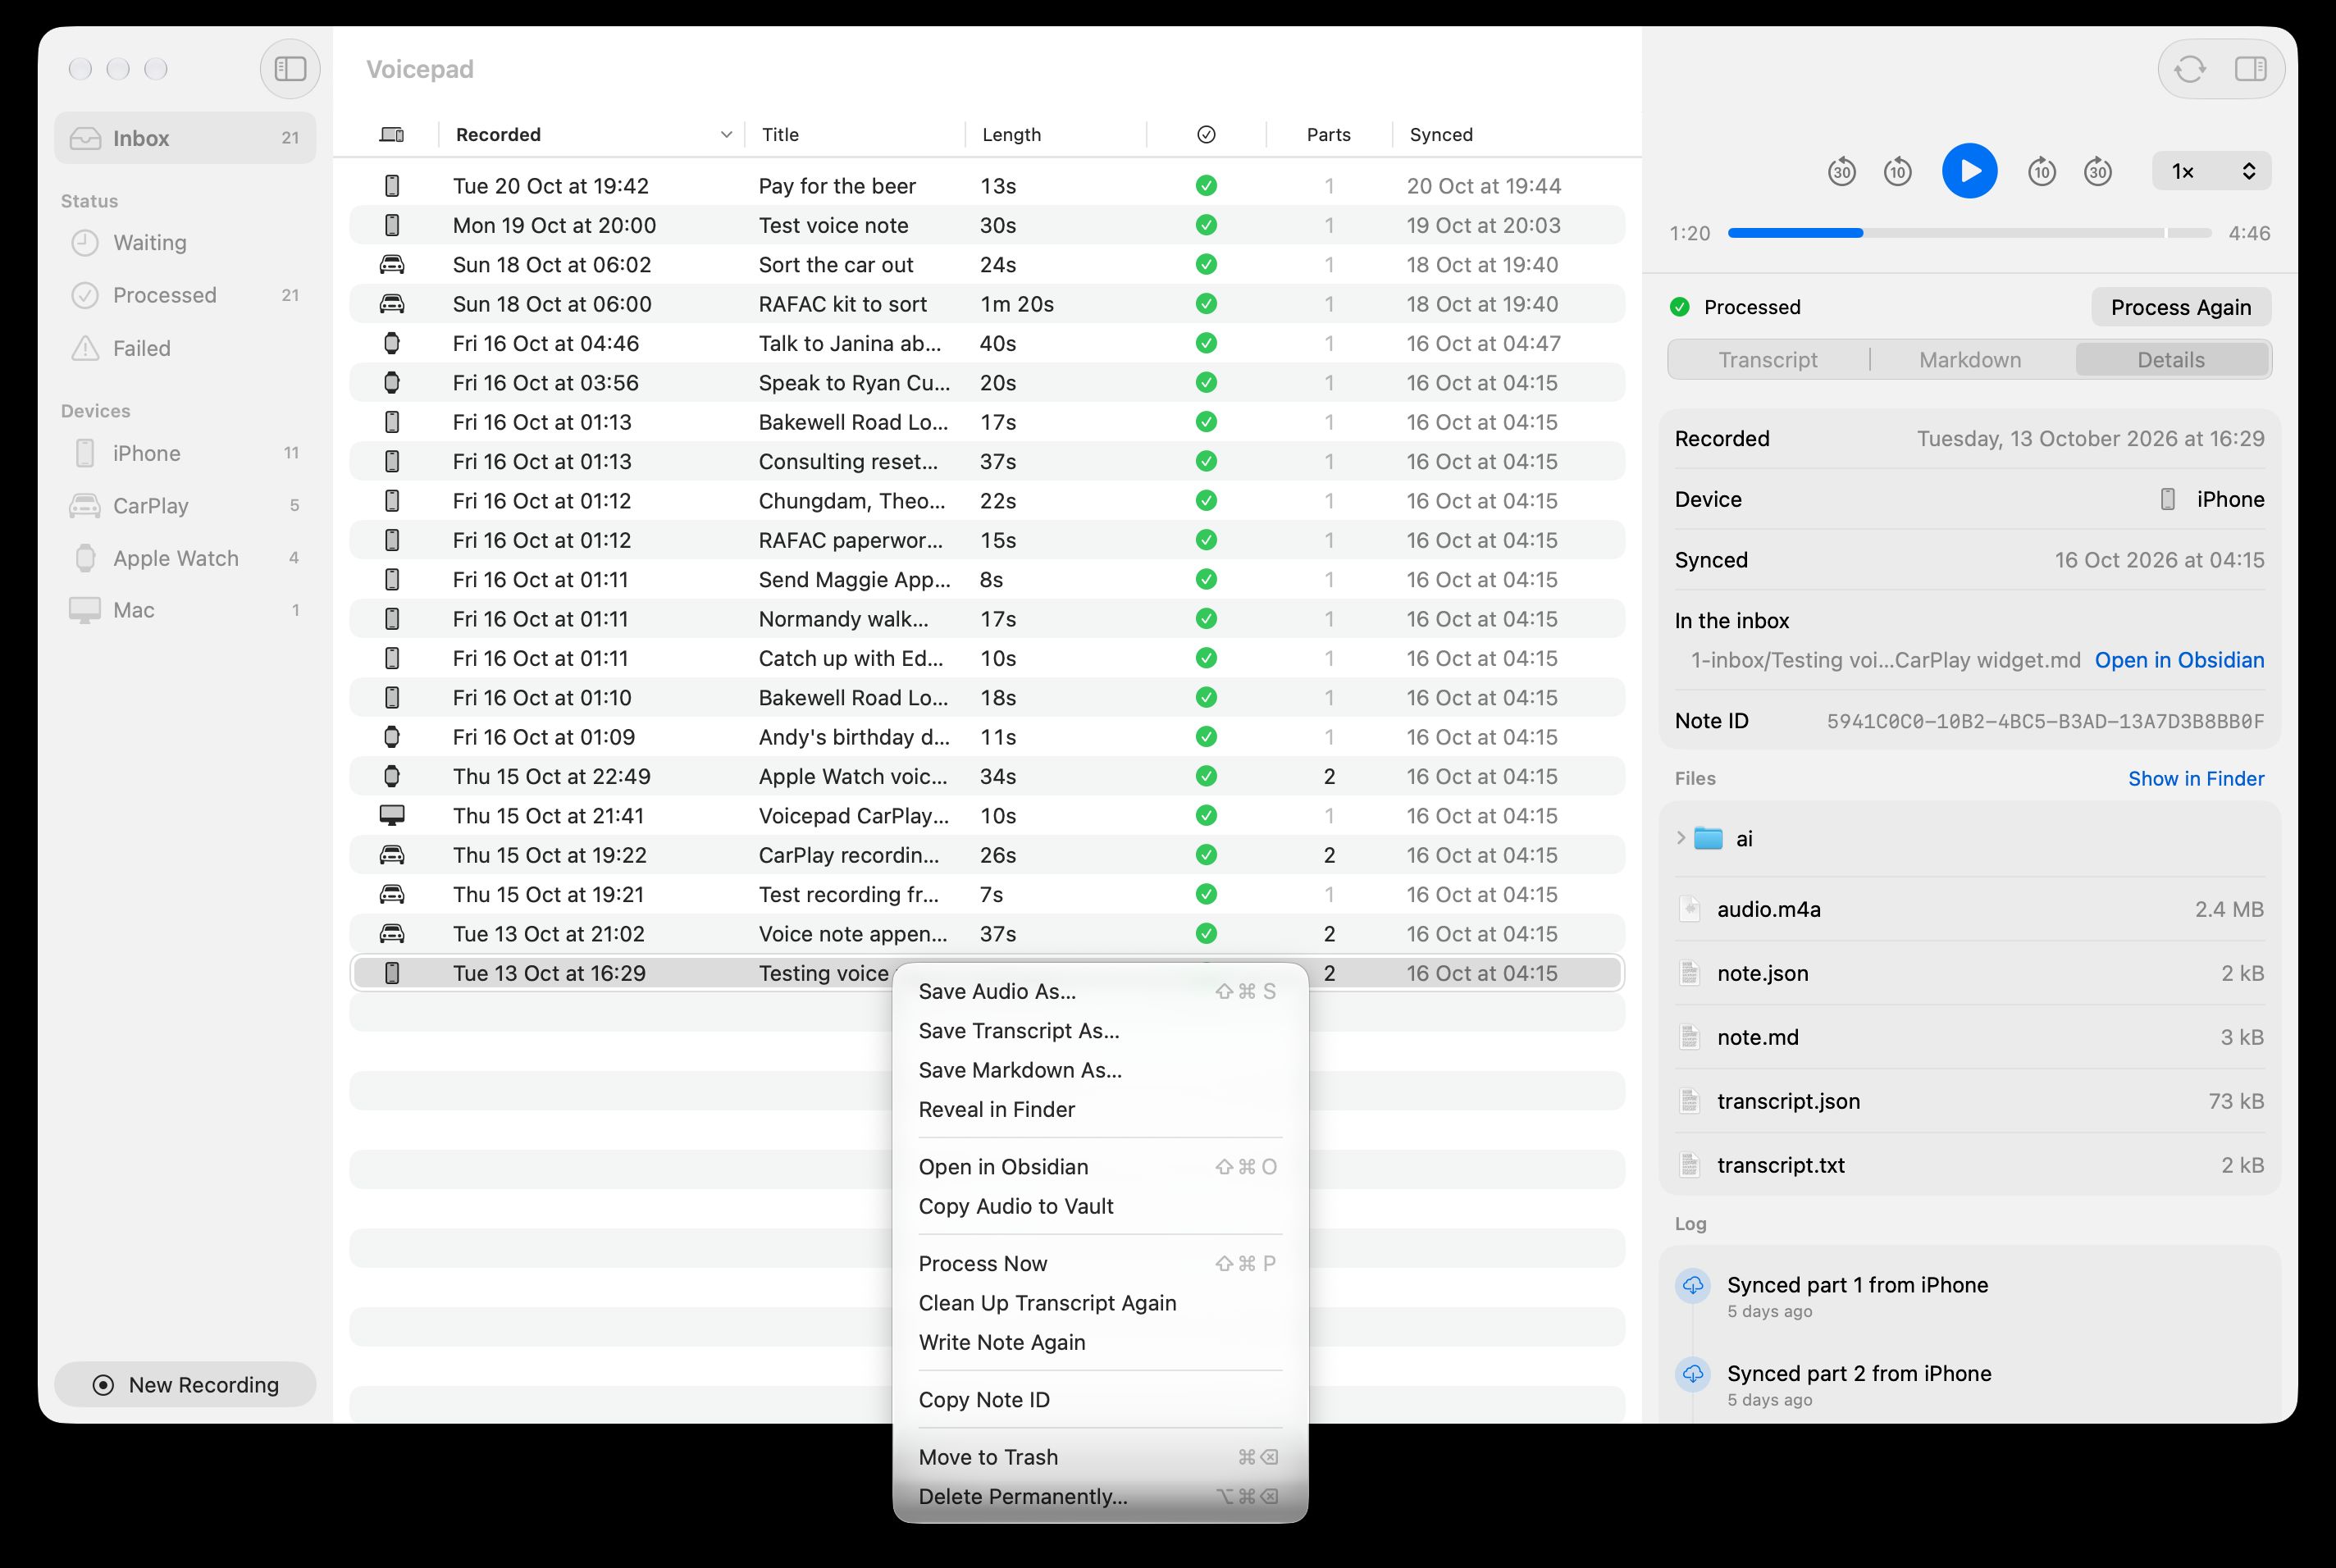Select the RAFAC kit to sort row
2336x1568 pixels.
tap(986, 304)
